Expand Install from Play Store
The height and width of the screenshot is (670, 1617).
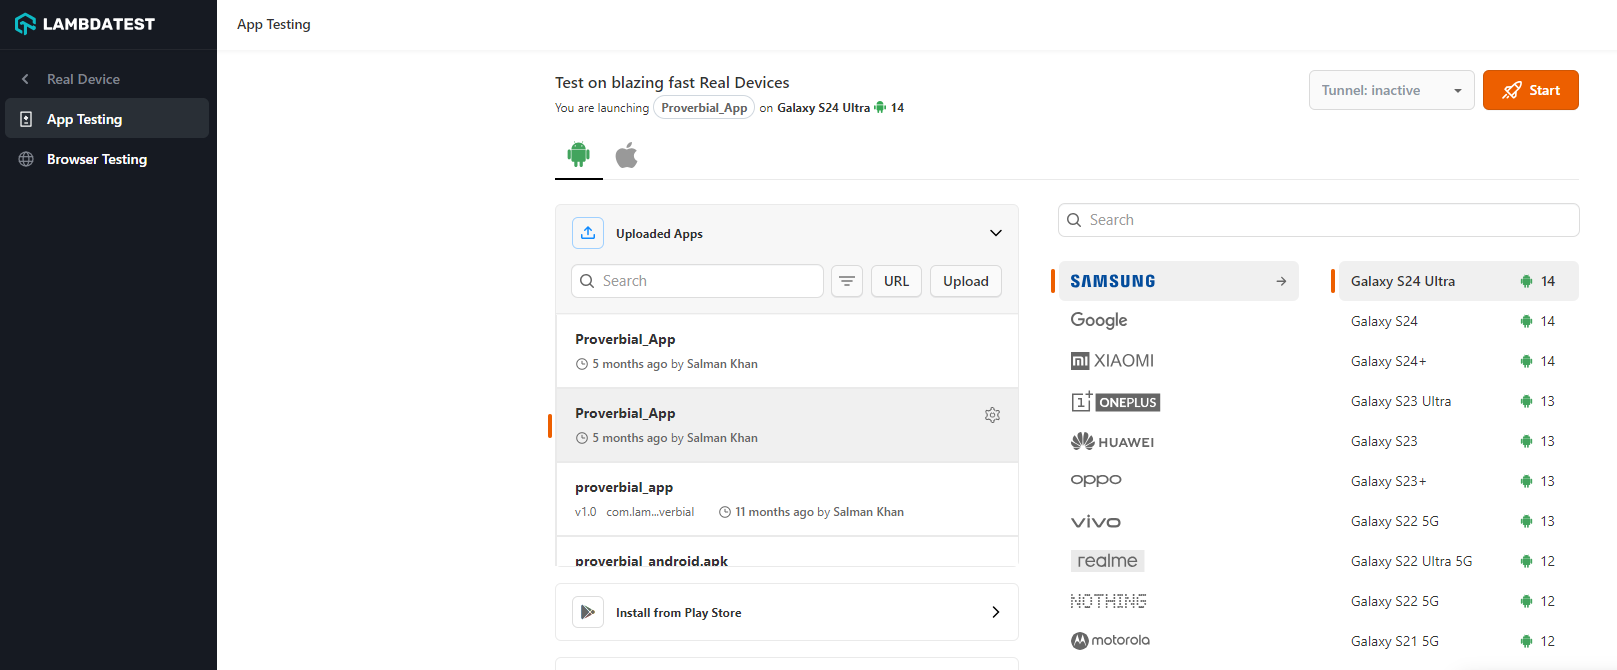(995, 612)
